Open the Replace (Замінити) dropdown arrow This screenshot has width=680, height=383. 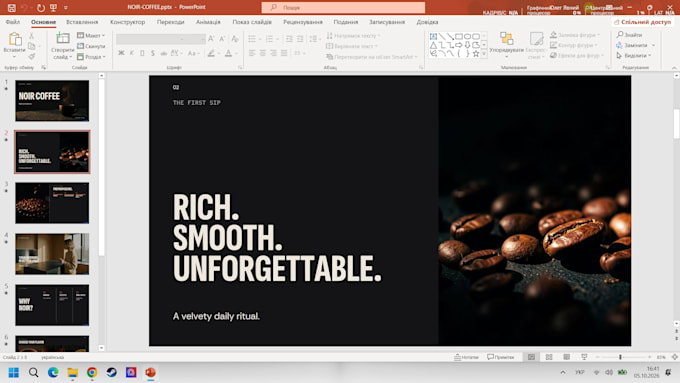click(x=654, y=45)
